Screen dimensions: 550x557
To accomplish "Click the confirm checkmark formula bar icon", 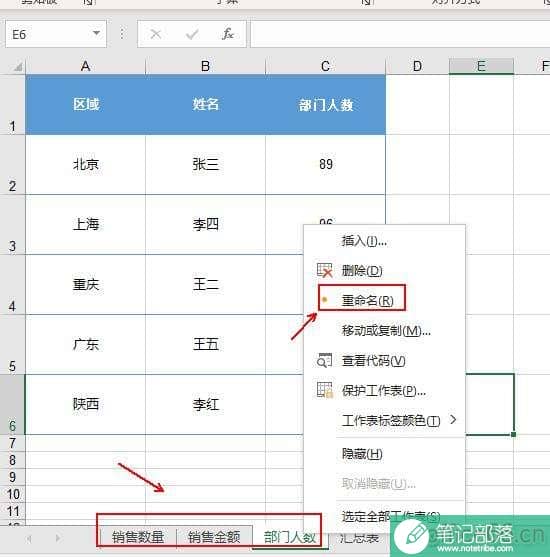I will (192, 34).
